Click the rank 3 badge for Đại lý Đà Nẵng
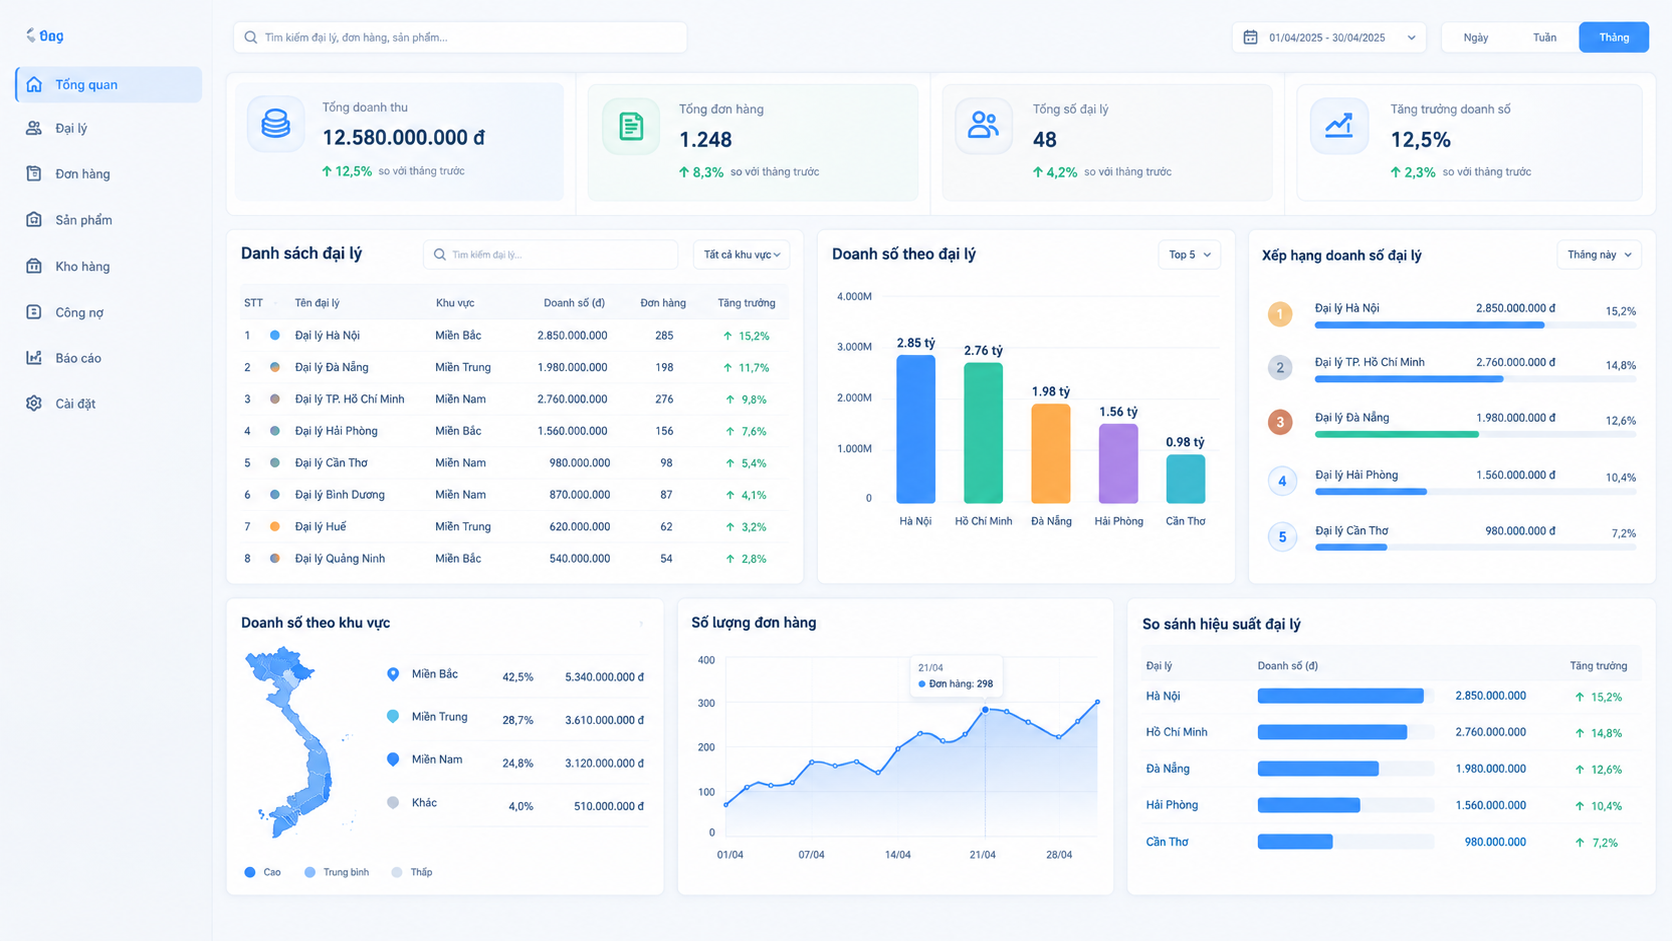Viewport: 1672px width, 941px height. point(1280,422)
